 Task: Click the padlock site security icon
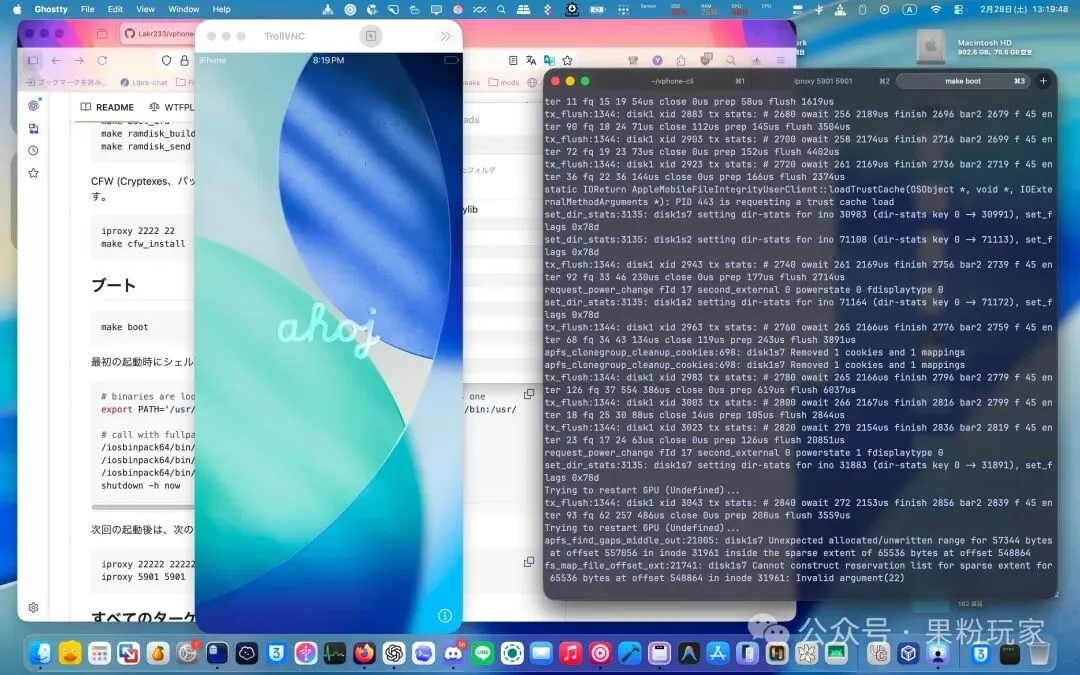coord(184,61)
